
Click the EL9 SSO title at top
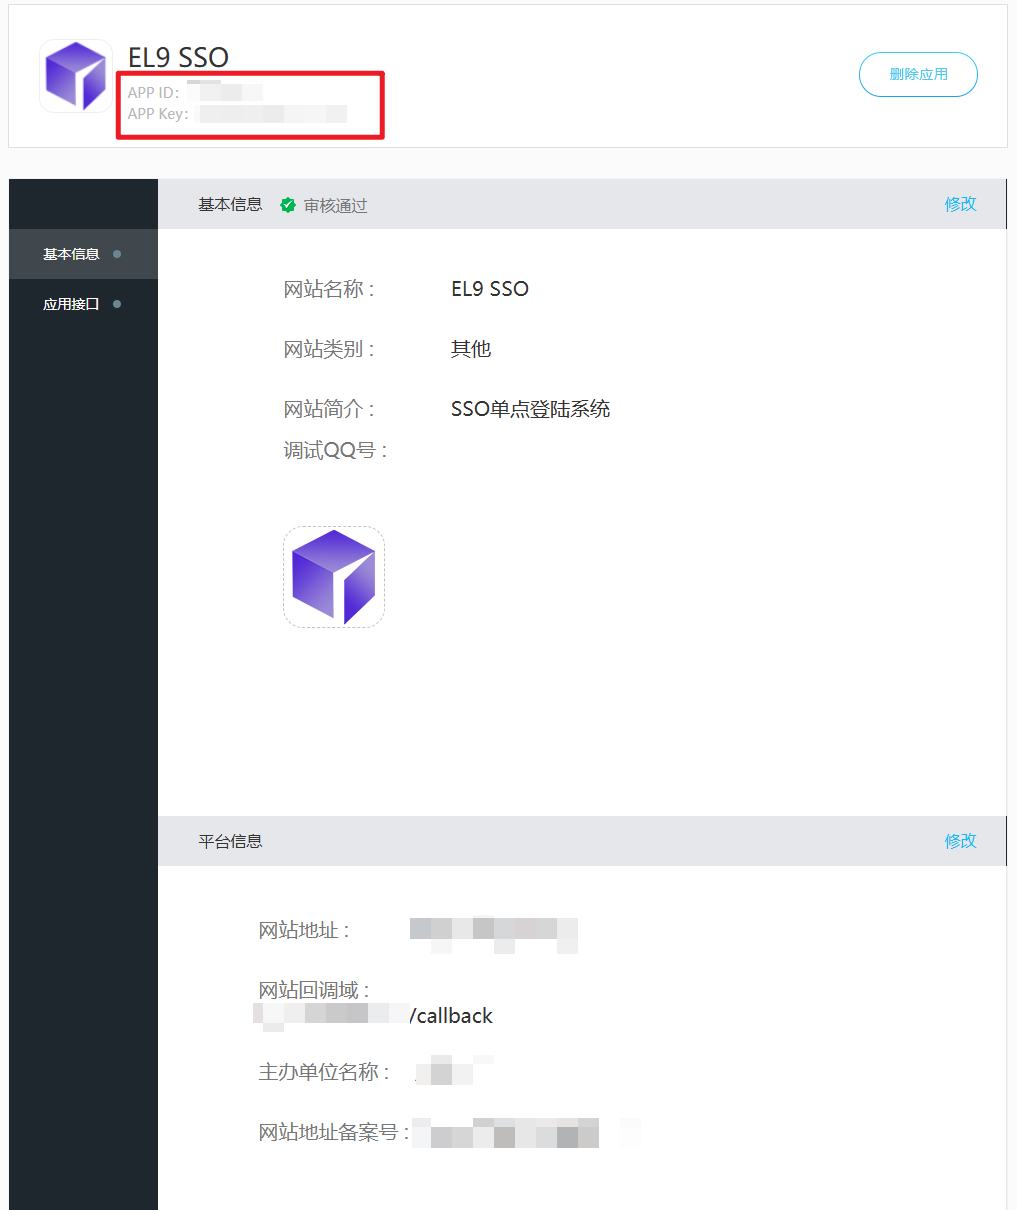(178, 58)
